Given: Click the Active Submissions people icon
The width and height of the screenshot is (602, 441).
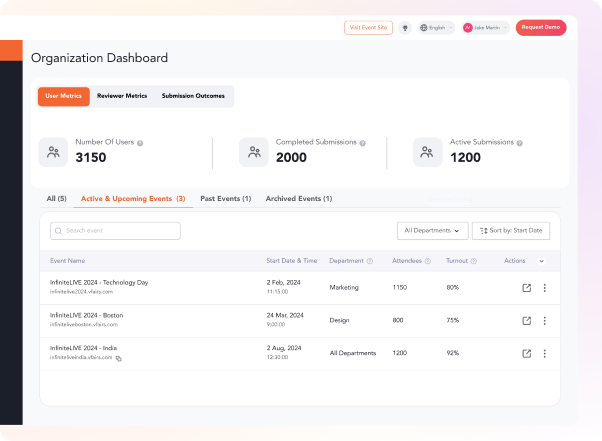Looking at the screenshot, I should (427, 152).
